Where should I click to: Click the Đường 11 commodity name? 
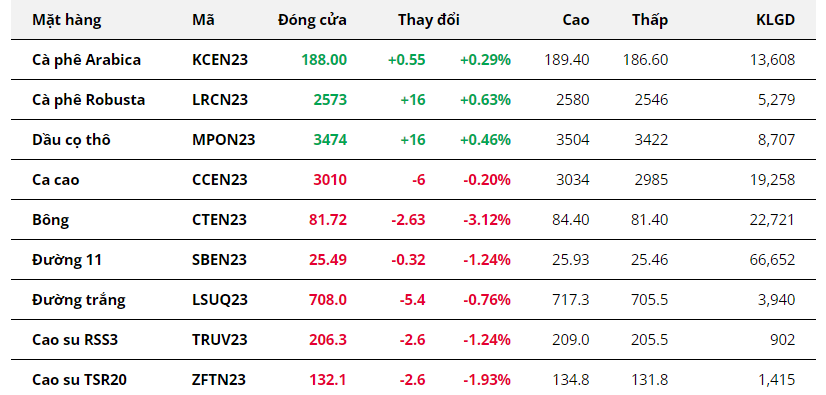pos(67,260)
